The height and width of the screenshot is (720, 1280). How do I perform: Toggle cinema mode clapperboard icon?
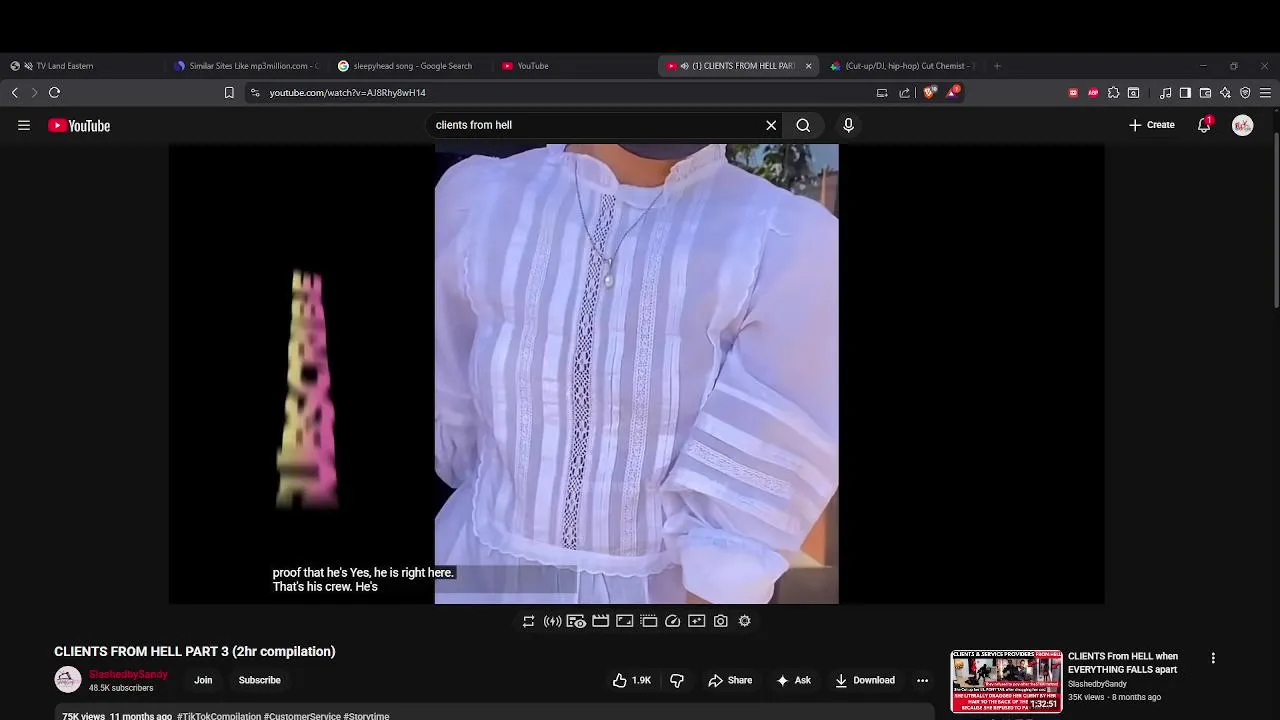[x=600, y=621]
